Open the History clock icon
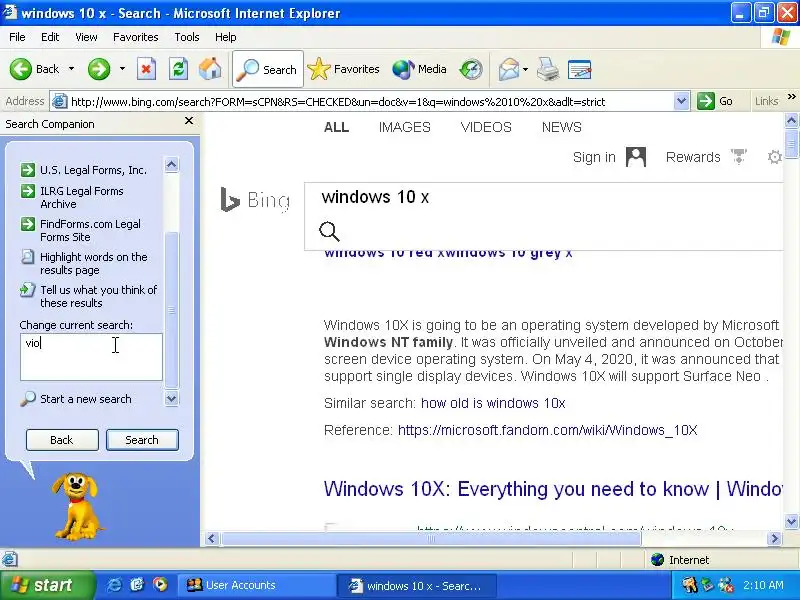800x600 pixels. coord(471,69)
